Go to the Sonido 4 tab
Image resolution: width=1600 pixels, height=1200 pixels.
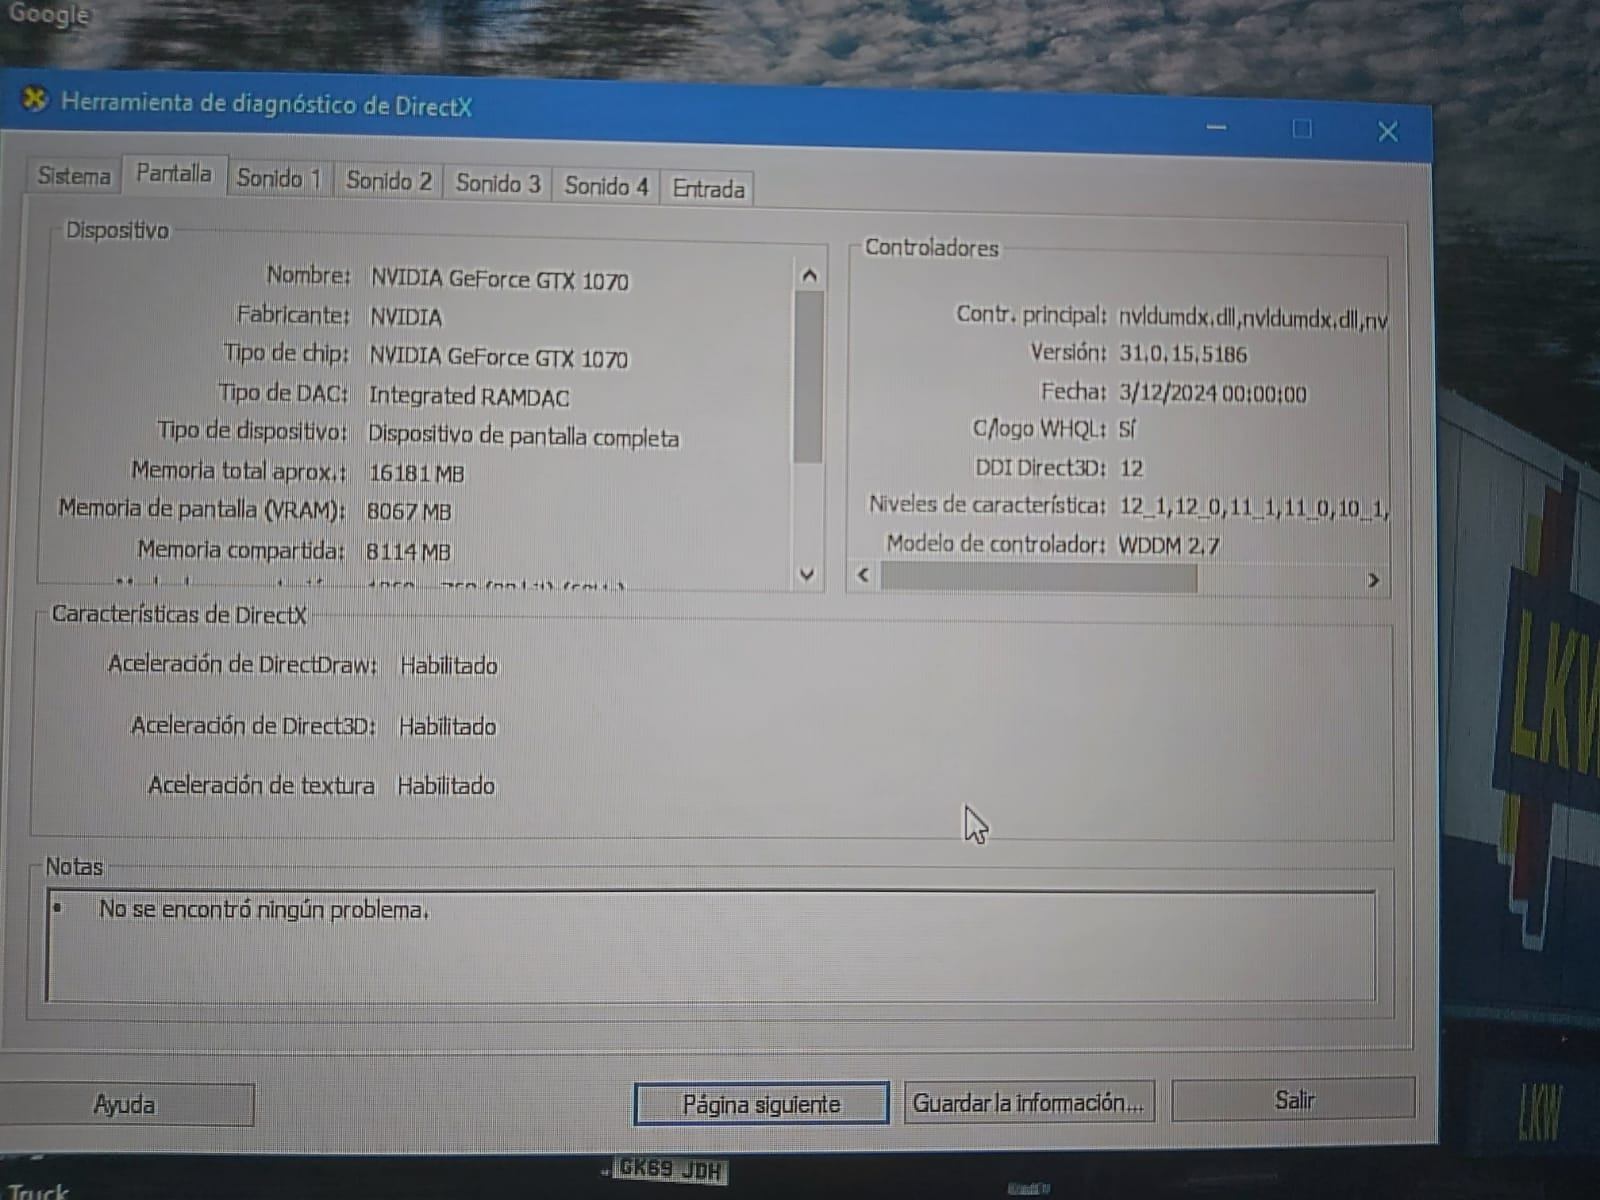tap(606, 186)
